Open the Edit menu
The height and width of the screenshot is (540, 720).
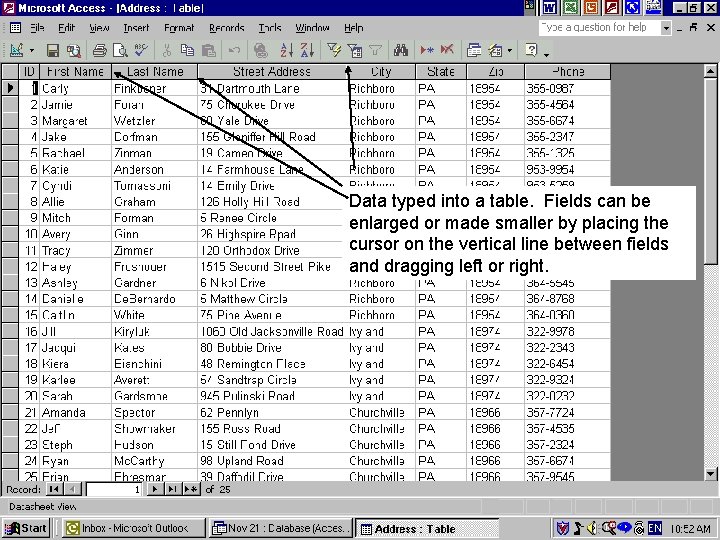coord(67,28)
